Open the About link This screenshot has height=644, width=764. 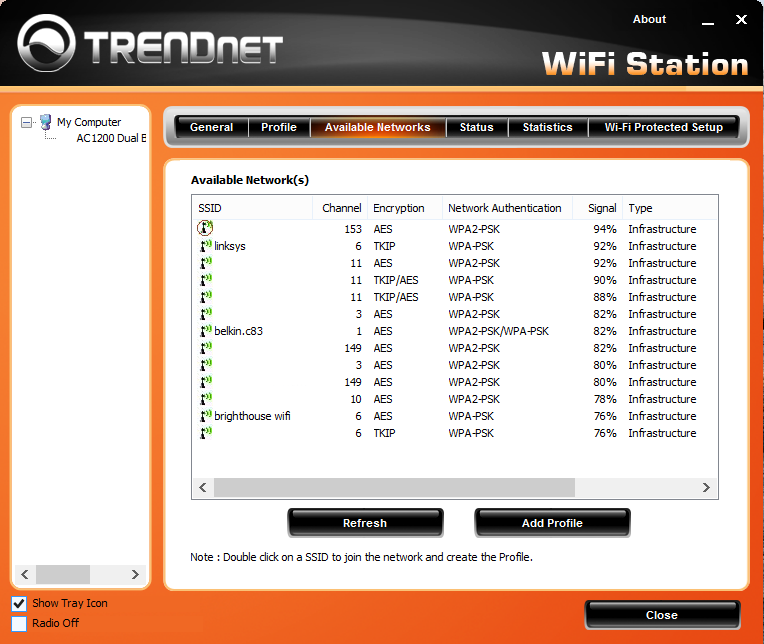pos(649,19)
